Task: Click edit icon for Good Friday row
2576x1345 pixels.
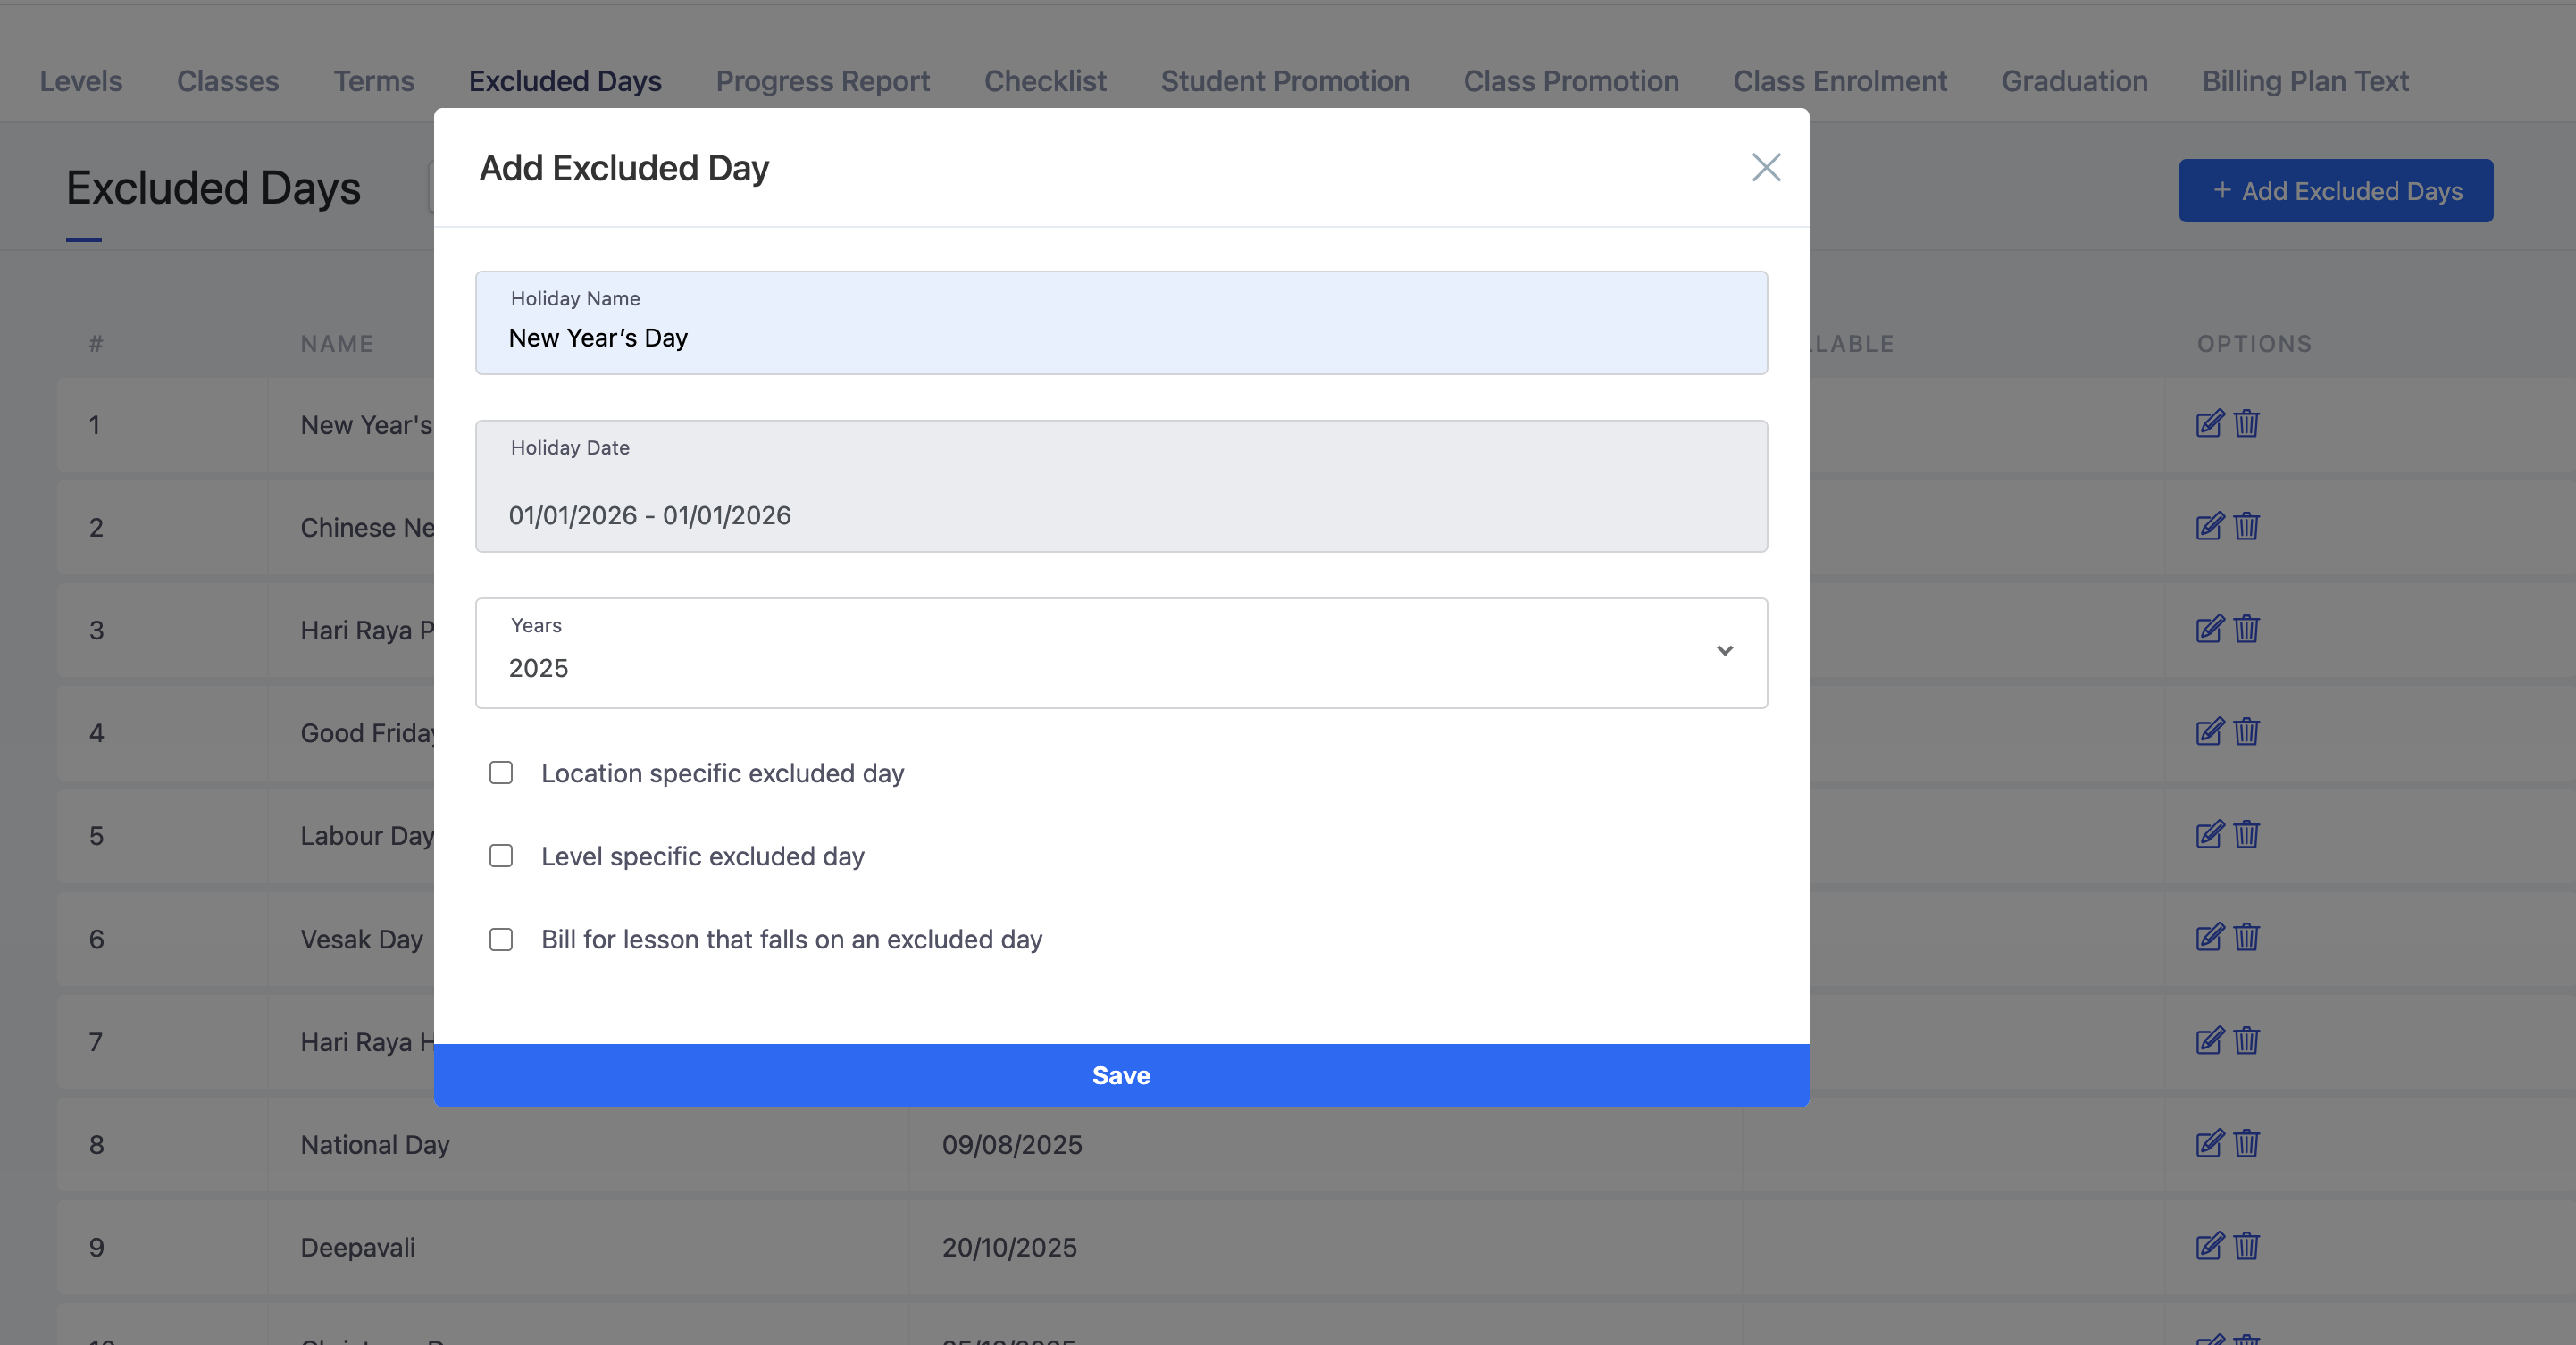Action: [2209, 732]
